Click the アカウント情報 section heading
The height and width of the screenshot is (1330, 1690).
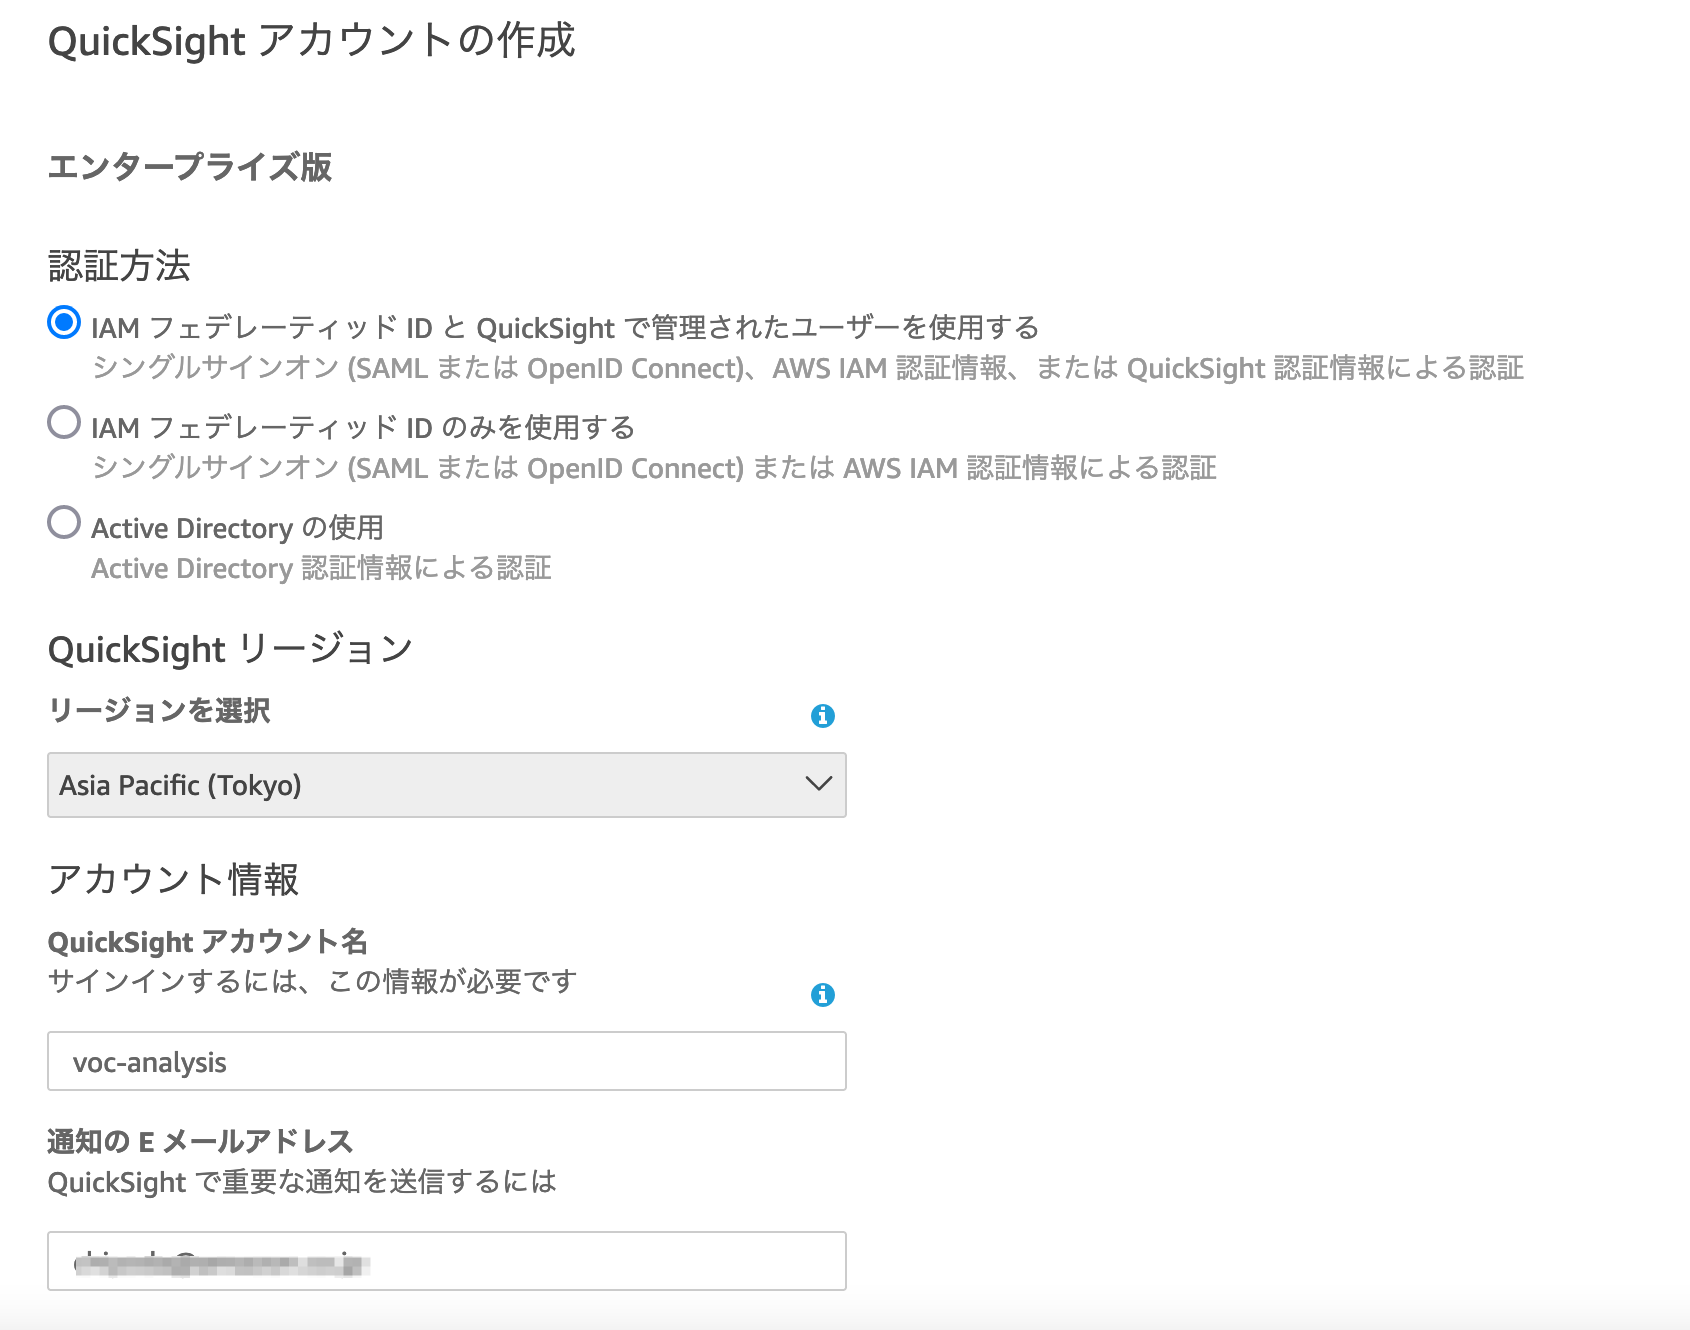[x=173, y=879]
